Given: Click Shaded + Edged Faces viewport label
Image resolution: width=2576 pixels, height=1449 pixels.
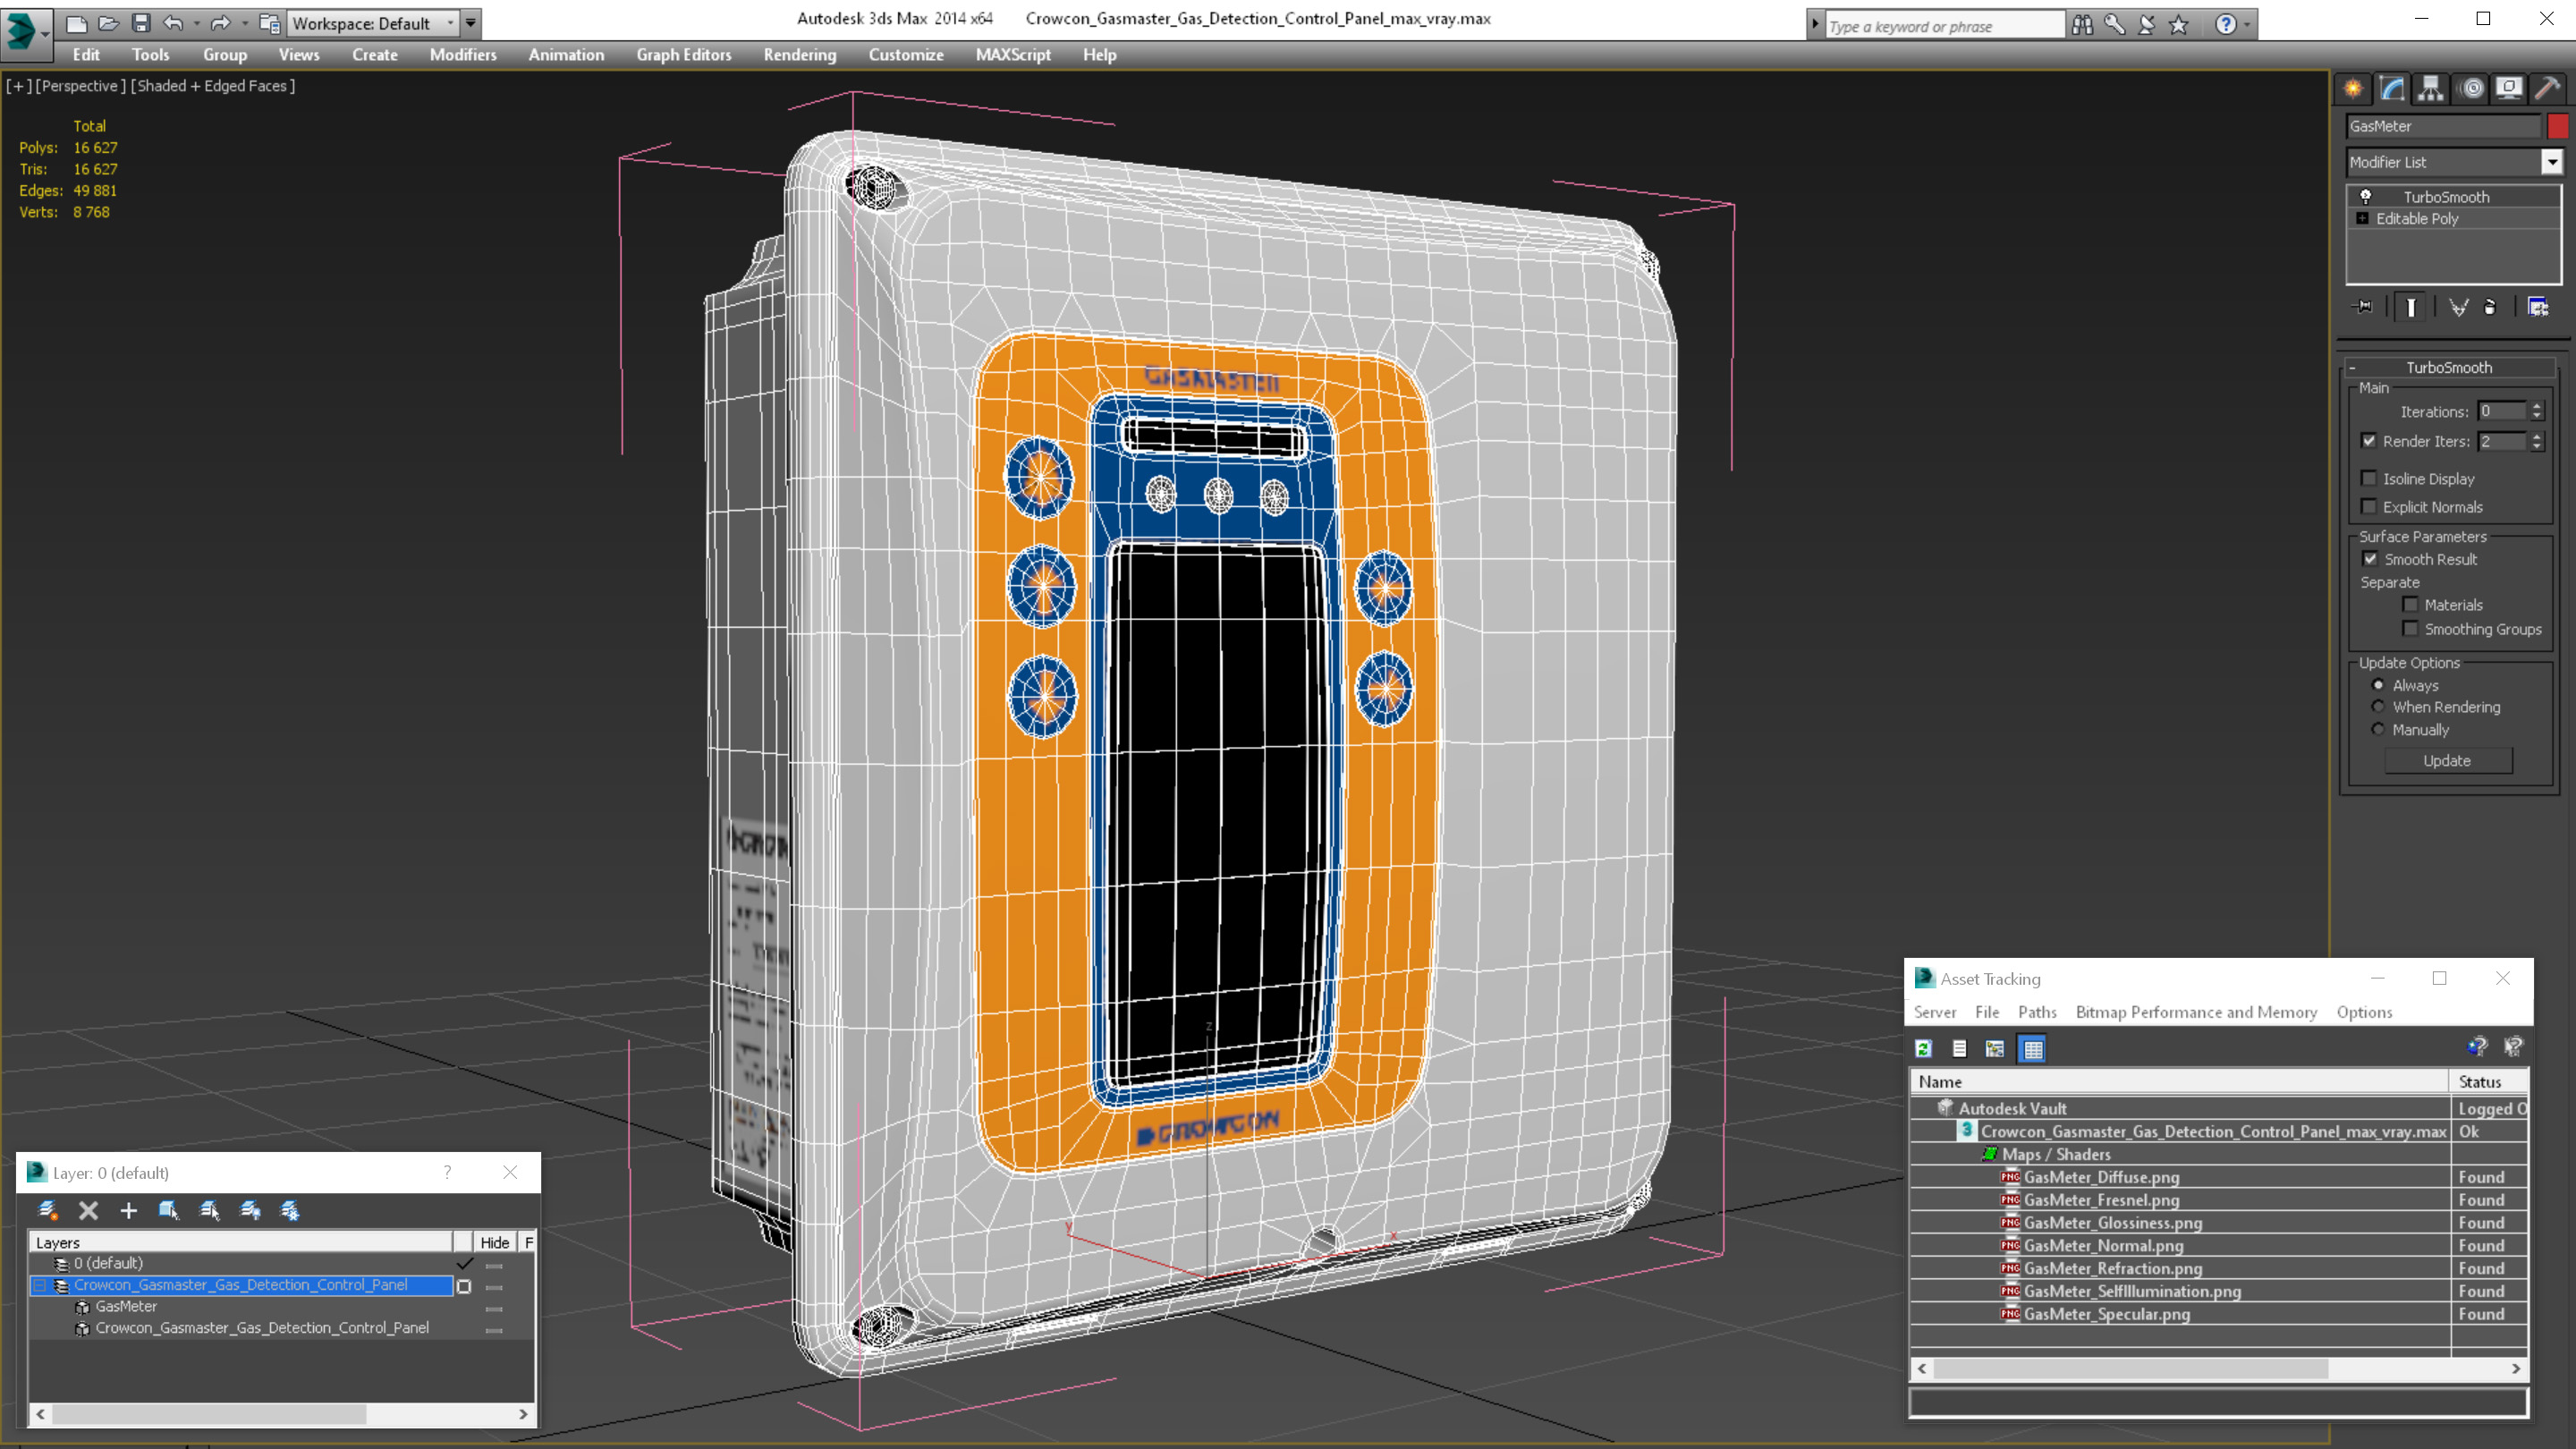Looking at the screenshot, I should click(213, 86).
